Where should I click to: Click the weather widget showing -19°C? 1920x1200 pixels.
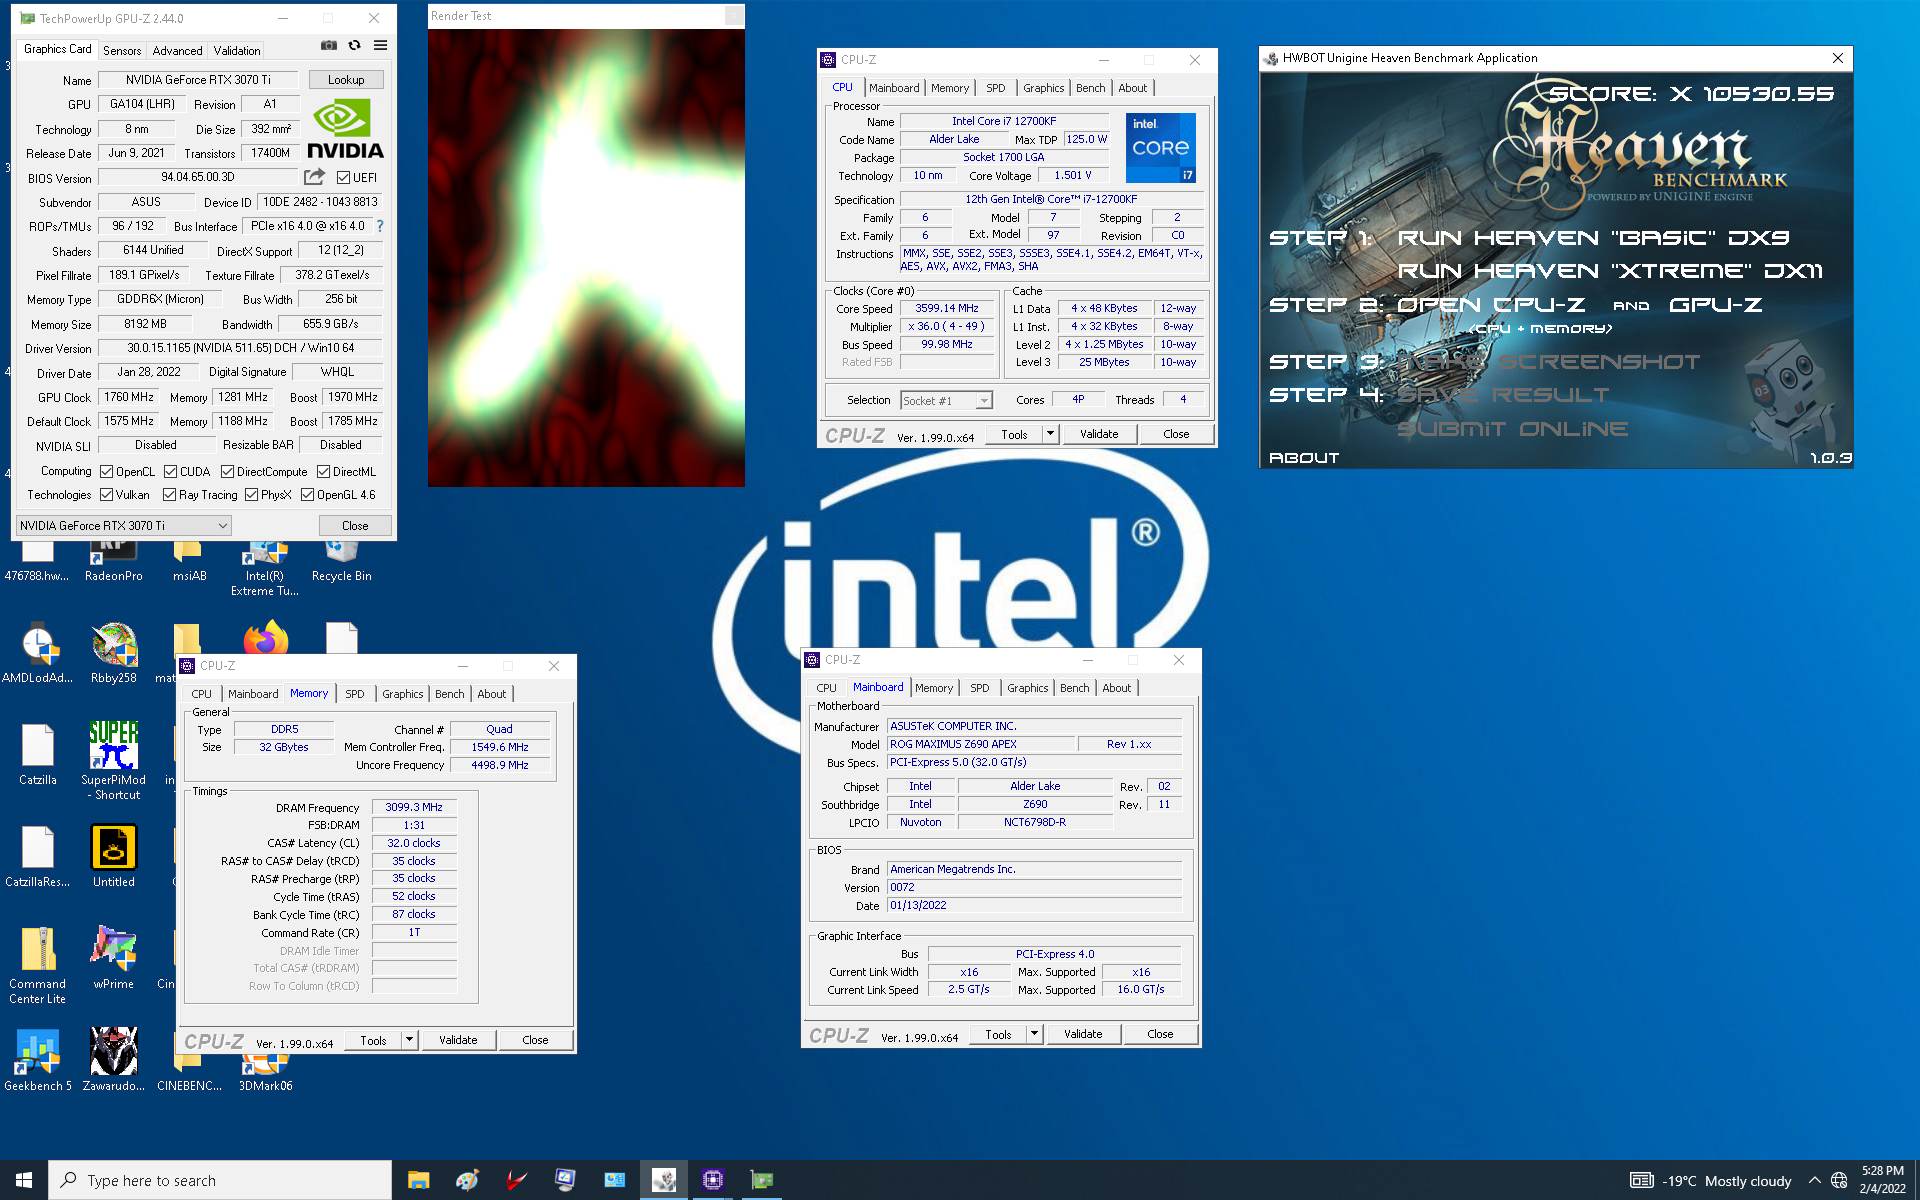pos(1710,1181)
